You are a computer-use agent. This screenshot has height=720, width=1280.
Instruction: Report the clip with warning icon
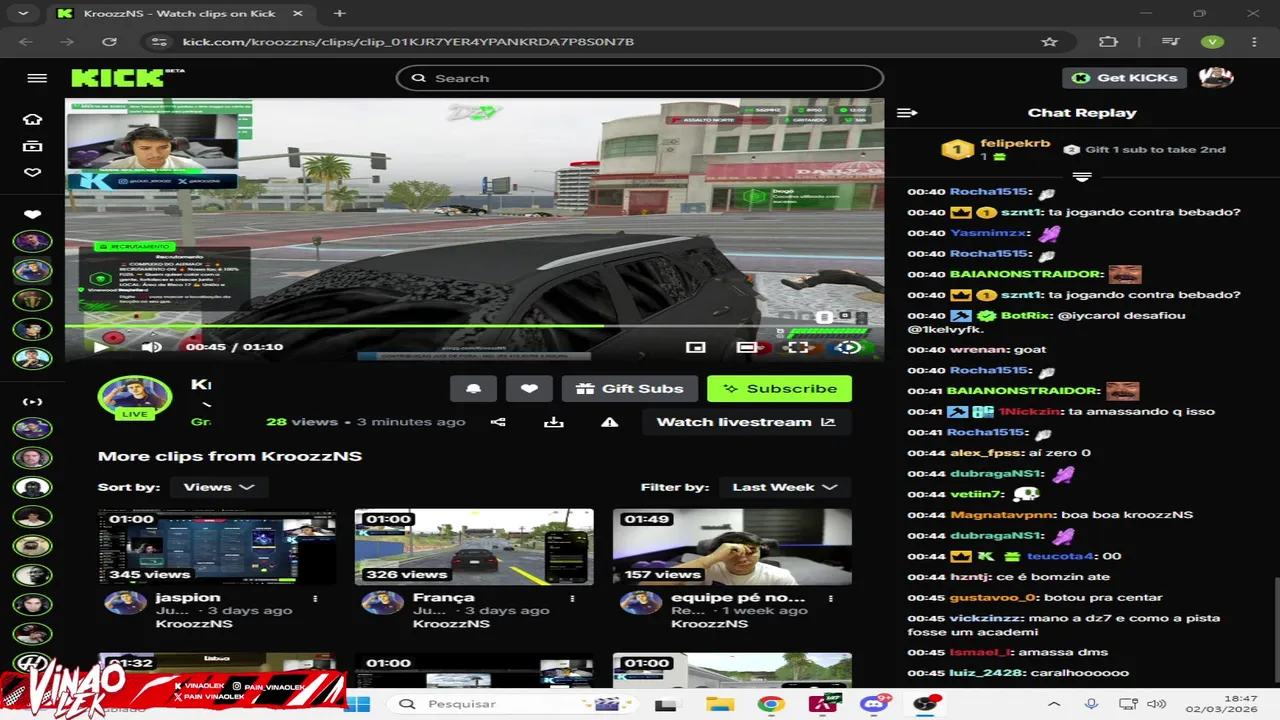610,422
